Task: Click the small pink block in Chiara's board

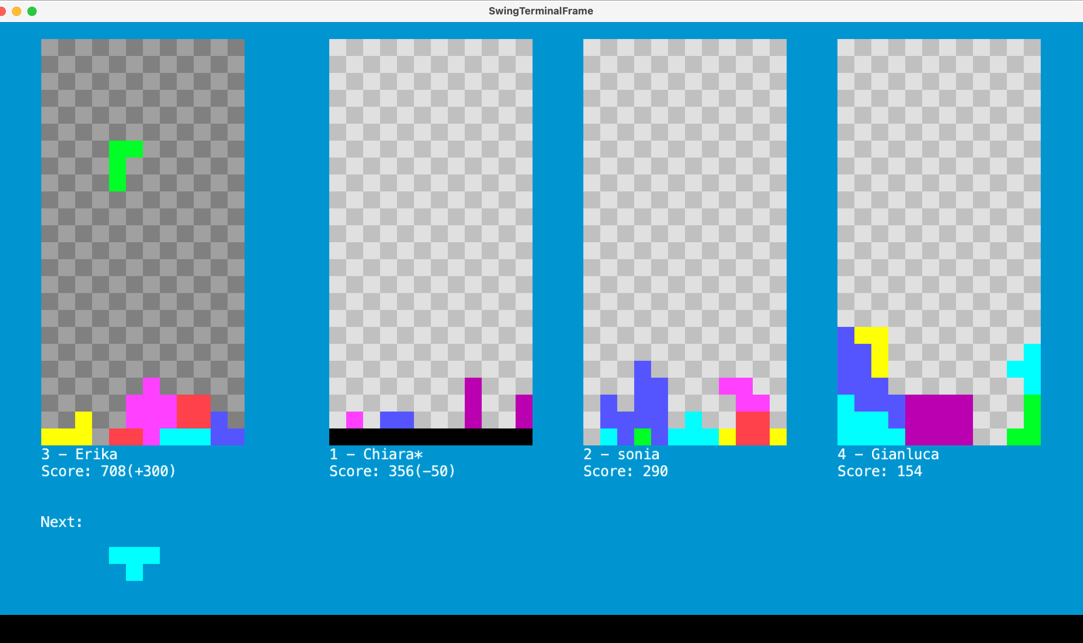Action: (354, 420)
